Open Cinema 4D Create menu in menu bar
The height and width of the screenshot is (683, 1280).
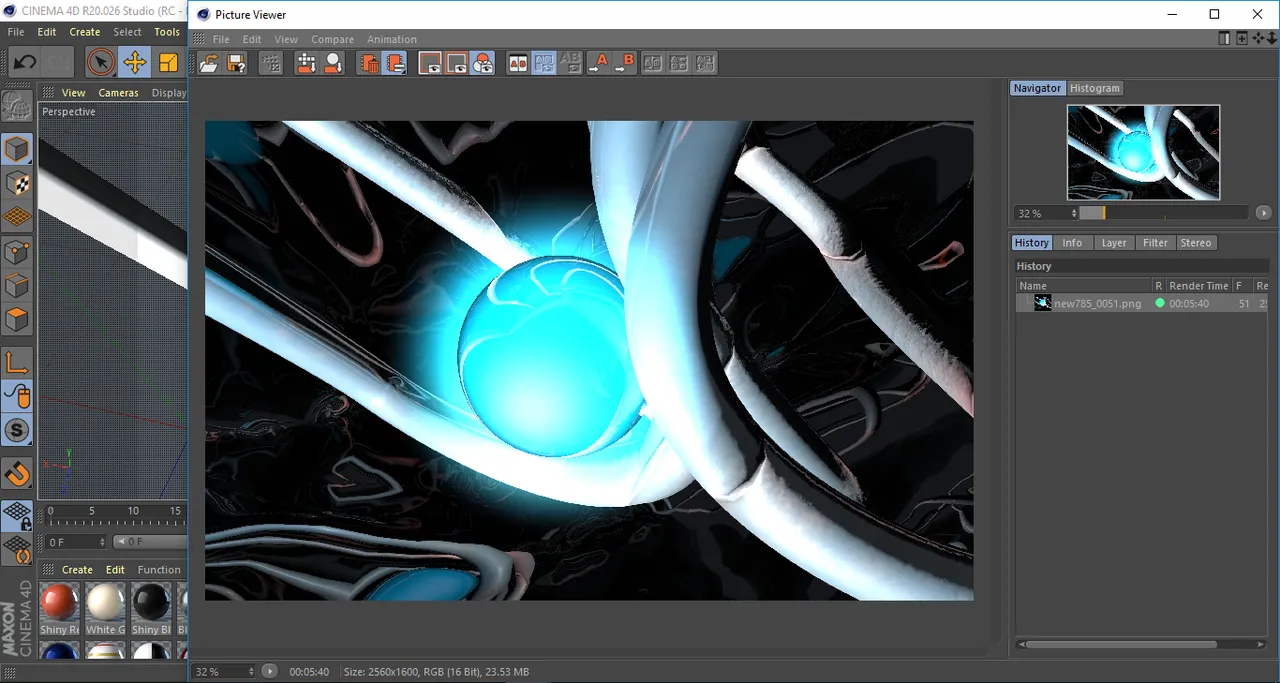coord(85,32)
